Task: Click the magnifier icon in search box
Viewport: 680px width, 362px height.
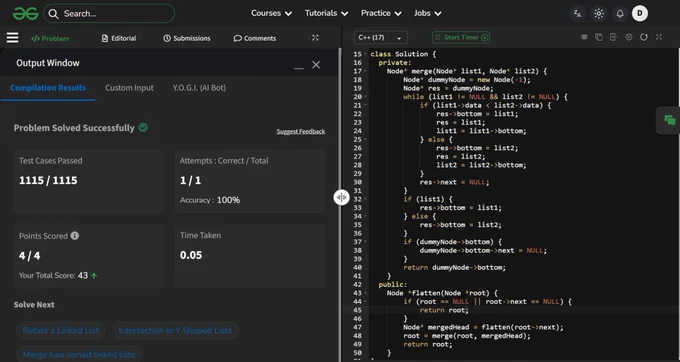Action: coord(53,14)
